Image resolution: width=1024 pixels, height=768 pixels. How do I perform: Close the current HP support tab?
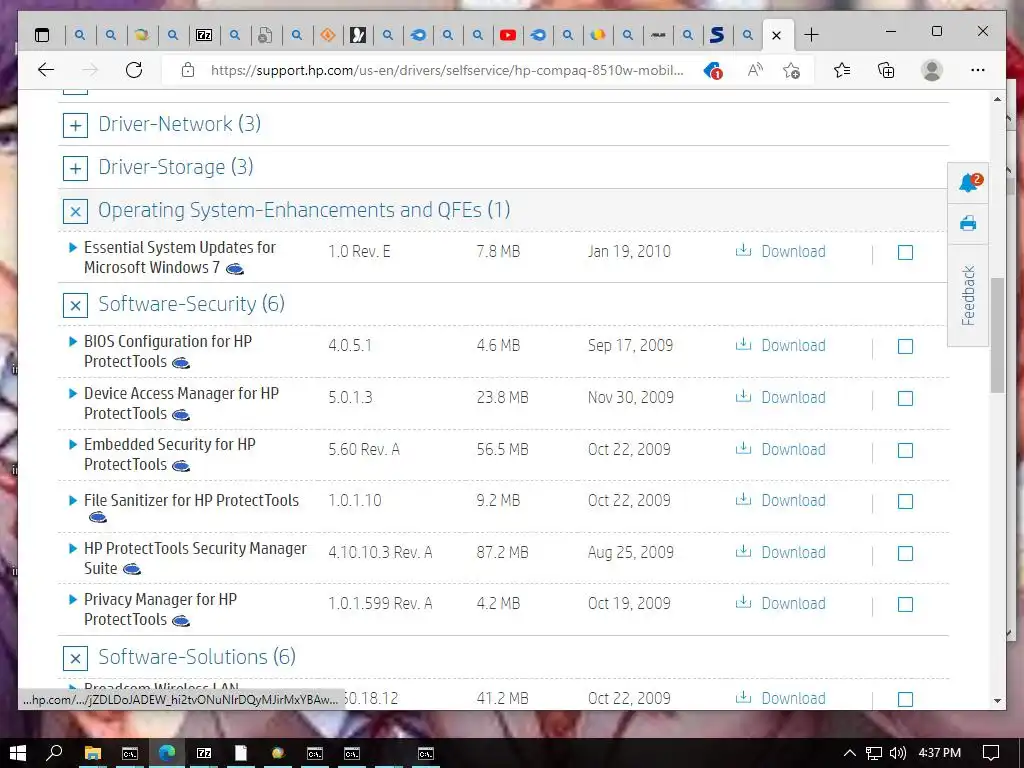(x=776, y=35)
